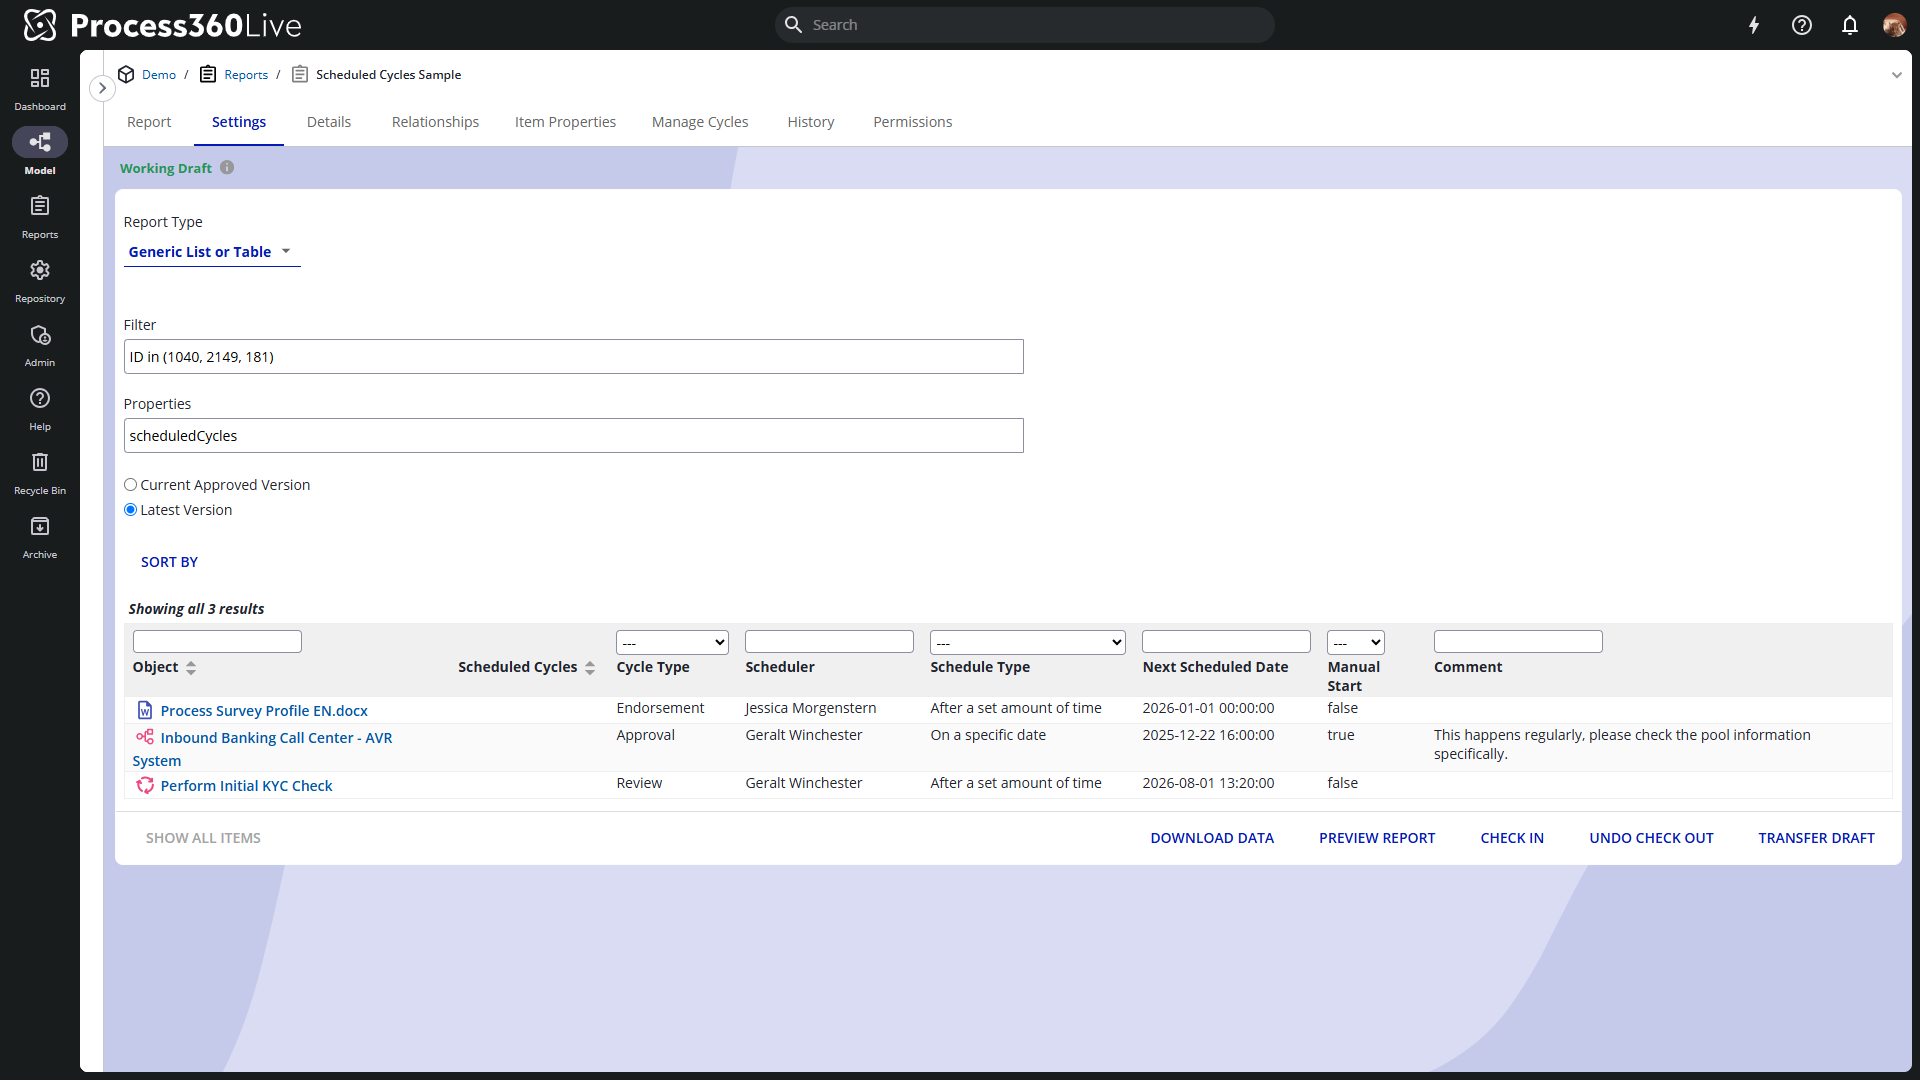Select the Latest Version radio button

pos(131,510)
